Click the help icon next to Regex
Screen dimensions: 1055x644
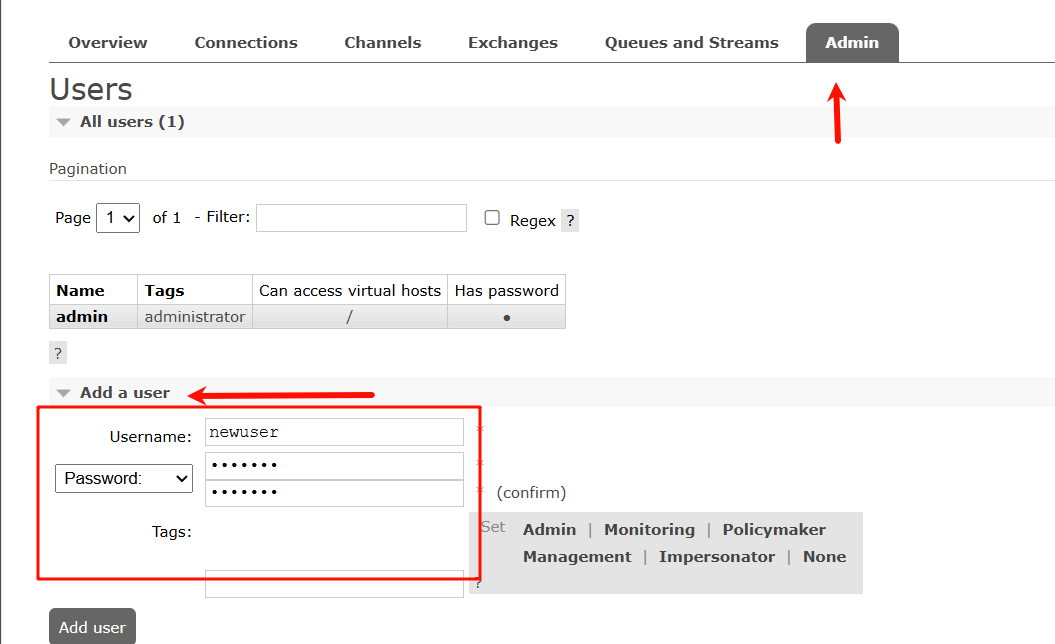coord(570,221)
